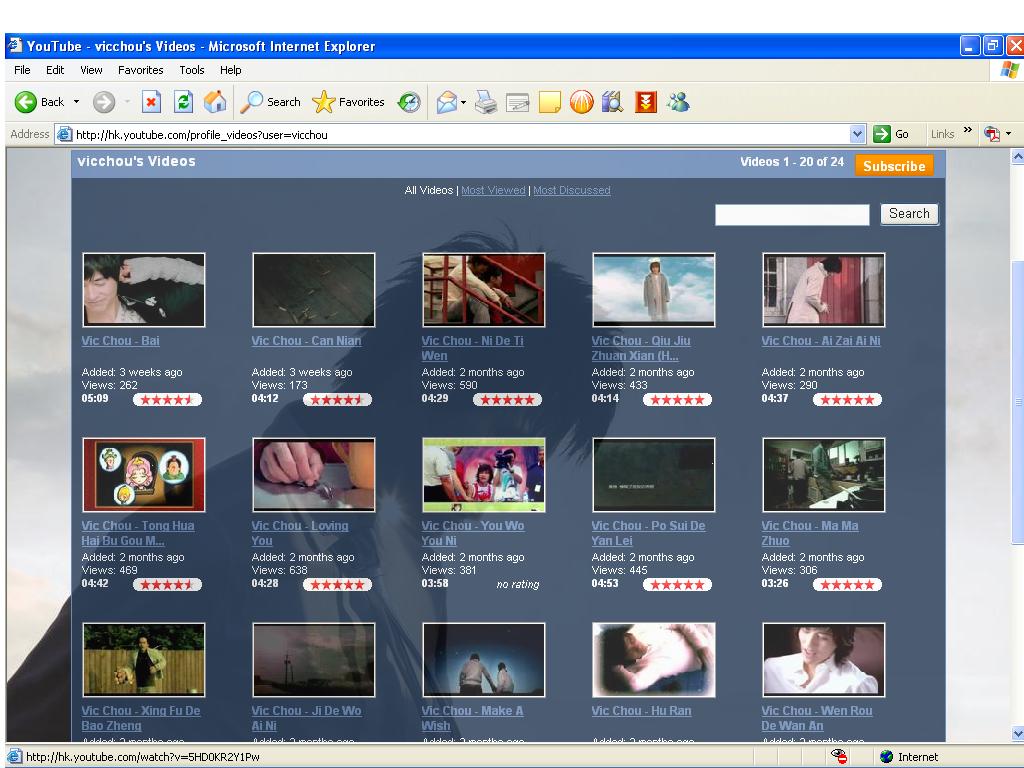The height and width of the screenshot is (768, 1024).
Task: Open Vic Chou - Loving You link
Action: coord(300,533)
